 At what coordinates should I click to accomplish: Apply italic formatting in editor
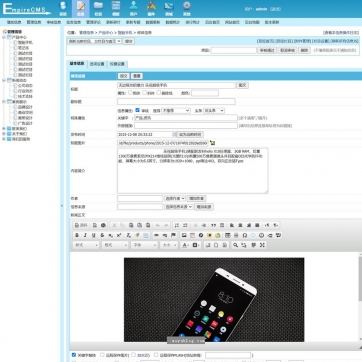[x=85, y=235]
